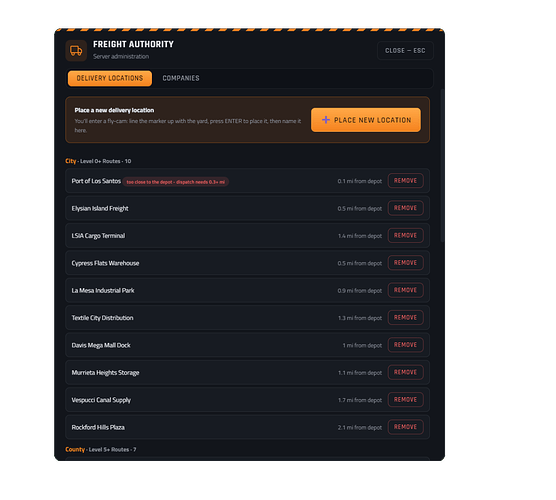
Task: Click '0.9 mi from depot' distance text
Action: 360,291
